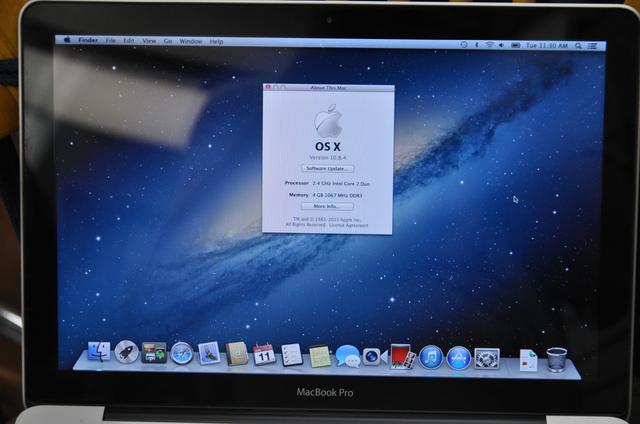Click the version number text in About window
640x424 pixels.
(328, 158)
